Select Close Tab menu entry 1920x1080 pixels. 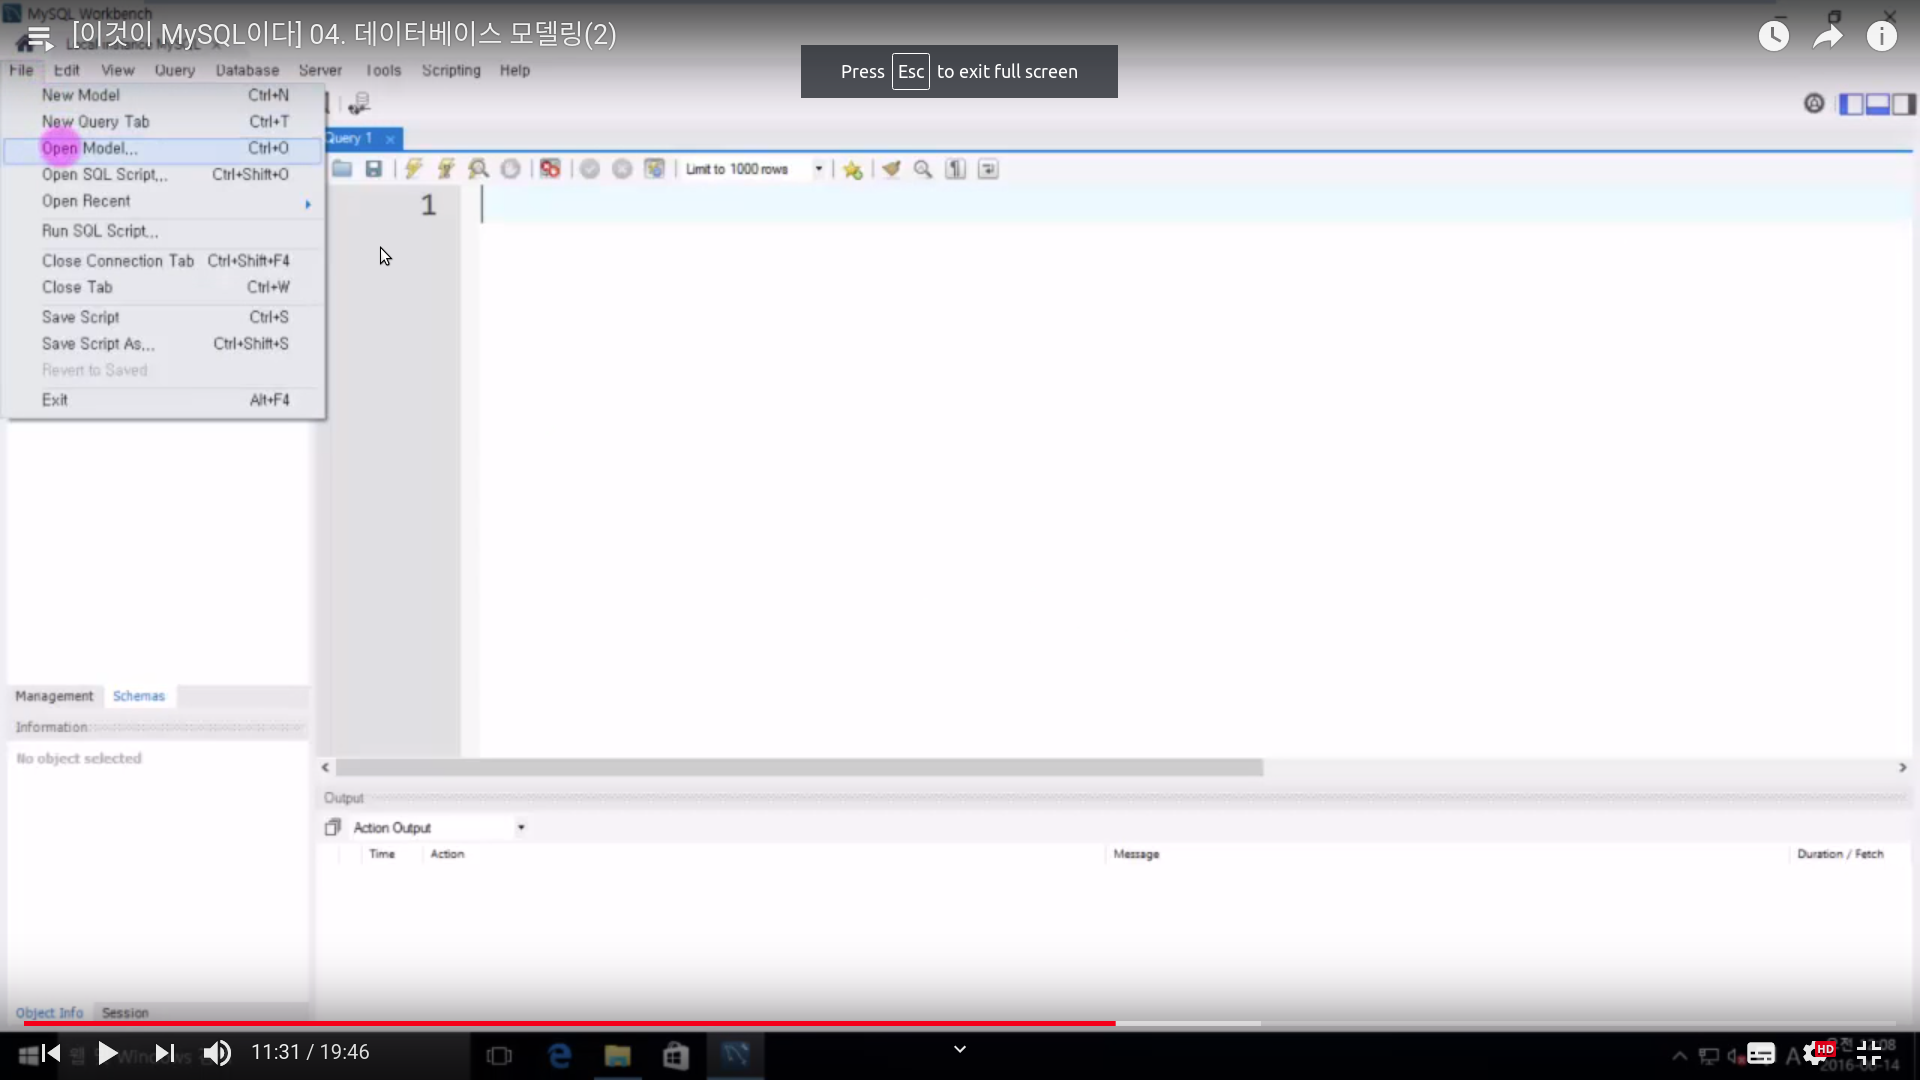tap(164, 287)
